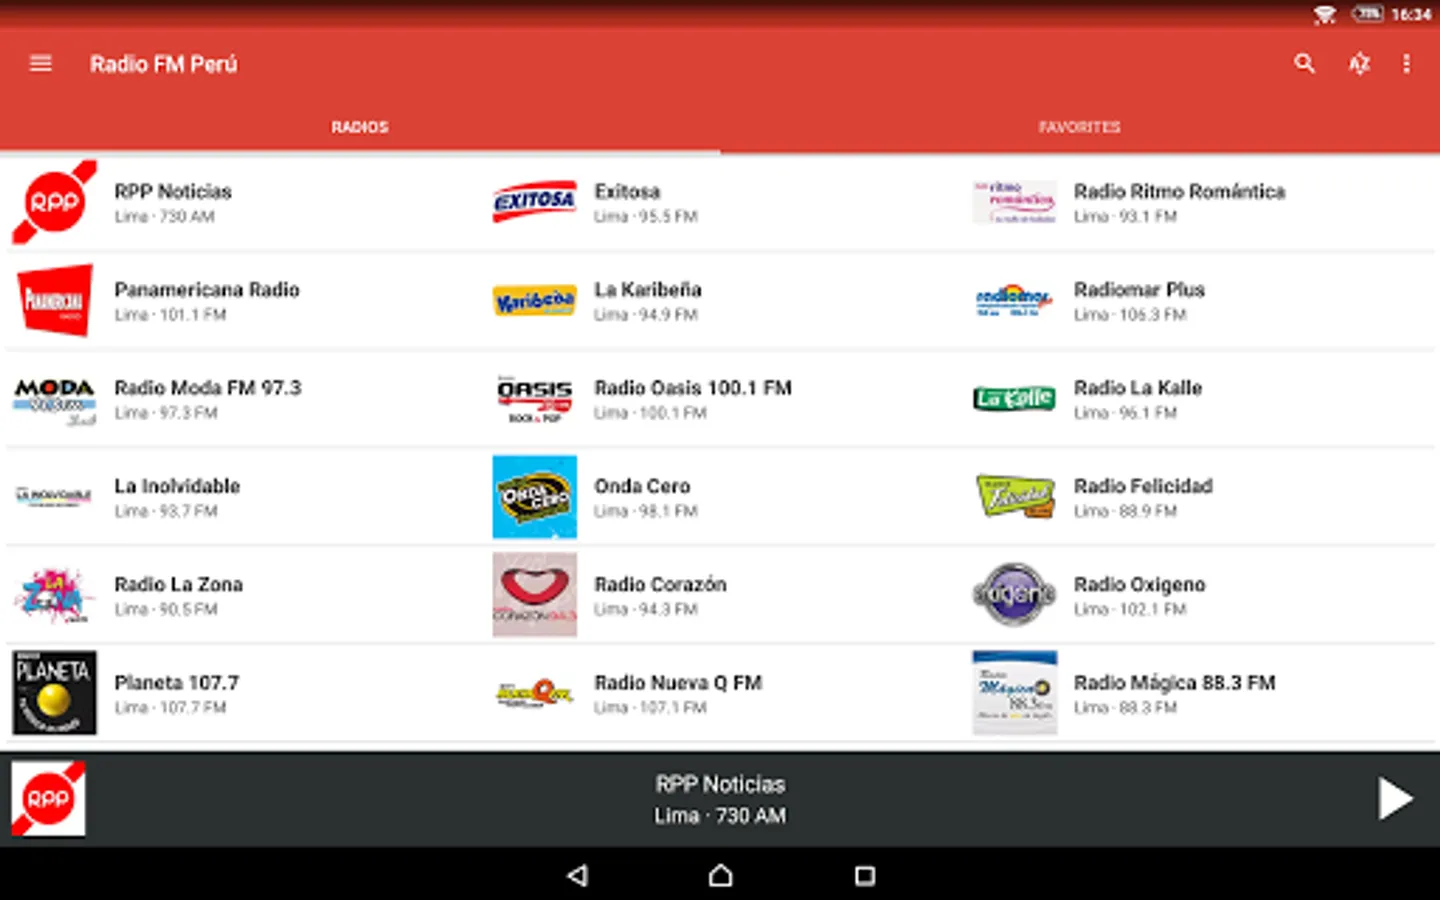
Task: Select Radio Mágica 88.3 FM title
Action: coord(1174,682)
